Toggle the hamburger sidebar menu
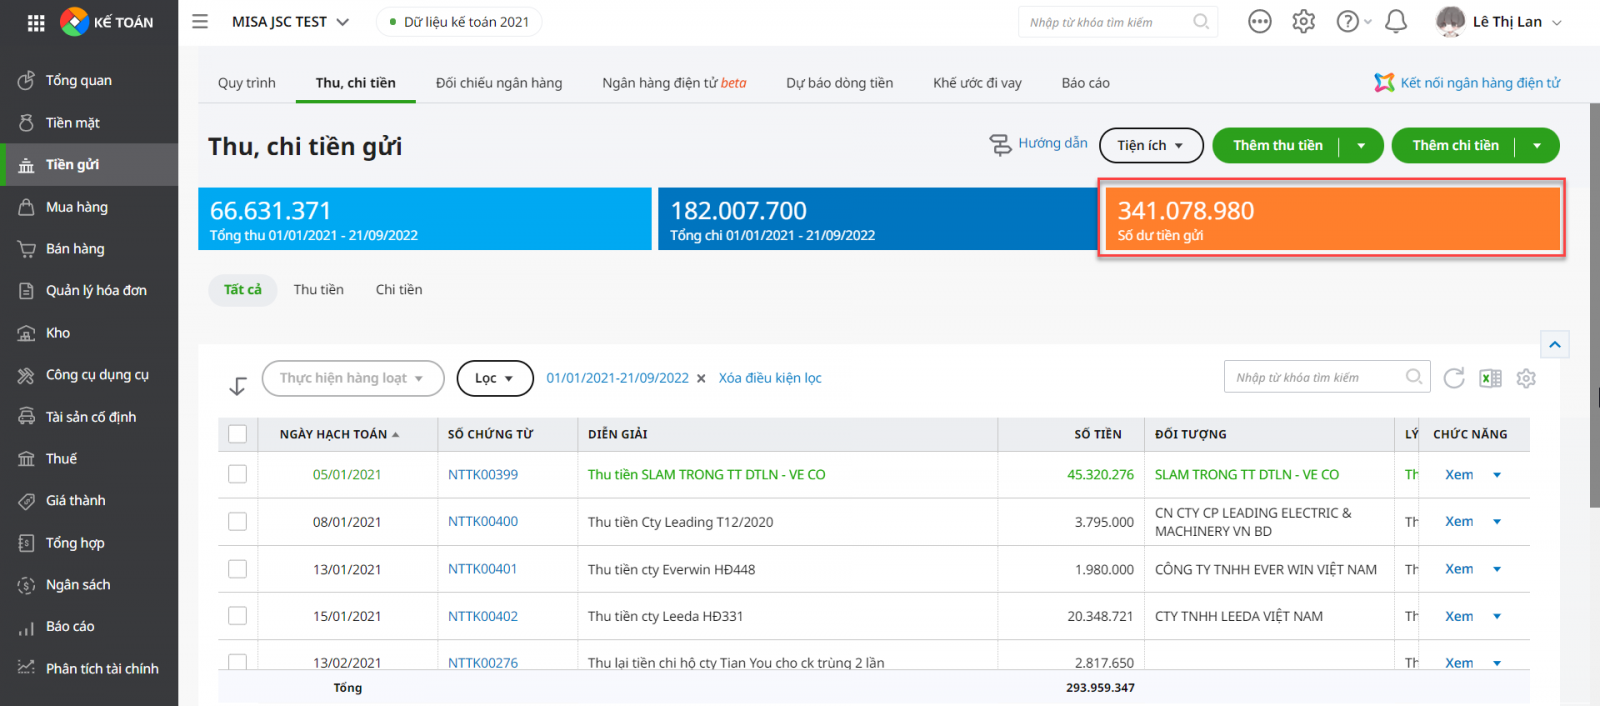Image resolution: width=1600 pixels, height=706 pixels. click(x=200, y=22)
